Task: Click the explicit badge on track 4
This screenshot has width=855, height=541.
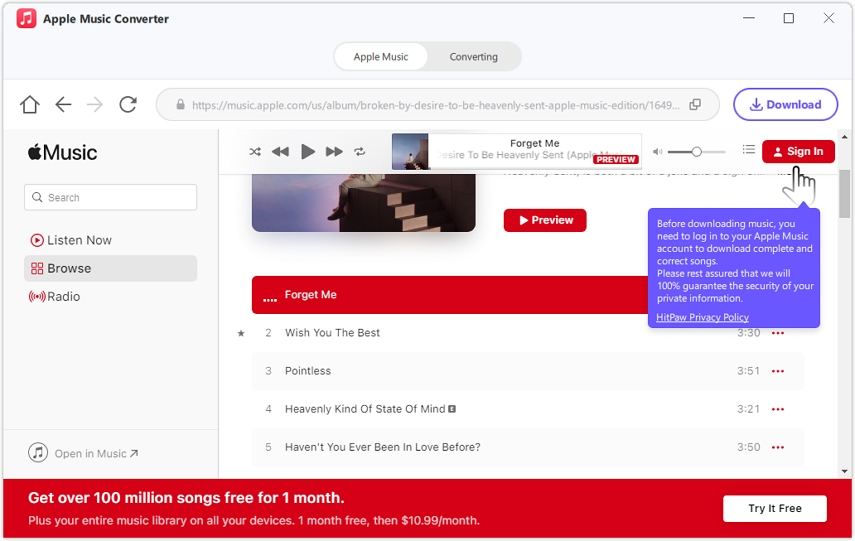Action: (x=452, y=408)
